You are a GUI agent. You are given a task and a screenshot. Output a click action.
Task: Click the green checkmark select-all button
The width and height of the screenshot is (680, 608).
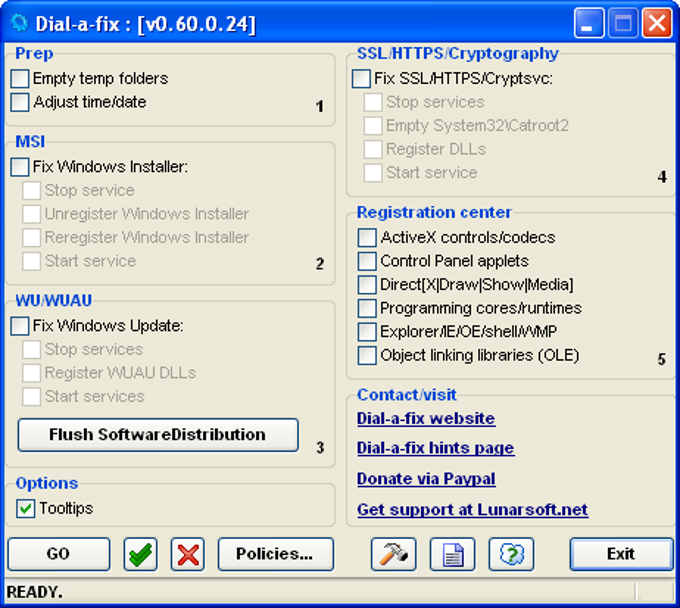(x=140, y=554)
